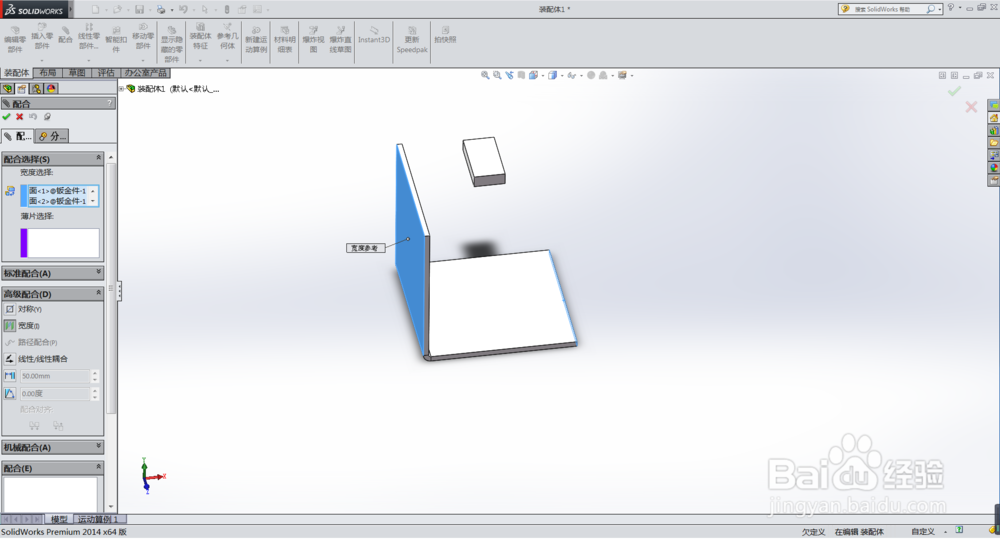
Task: Click the Update Speedpak (更新Speedpak) tool
Action: pos(412,40)
